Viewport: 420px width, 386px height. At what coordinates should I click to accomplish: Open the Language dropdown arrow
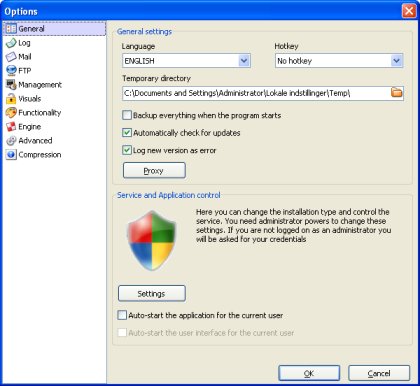(x=244, y=61)
